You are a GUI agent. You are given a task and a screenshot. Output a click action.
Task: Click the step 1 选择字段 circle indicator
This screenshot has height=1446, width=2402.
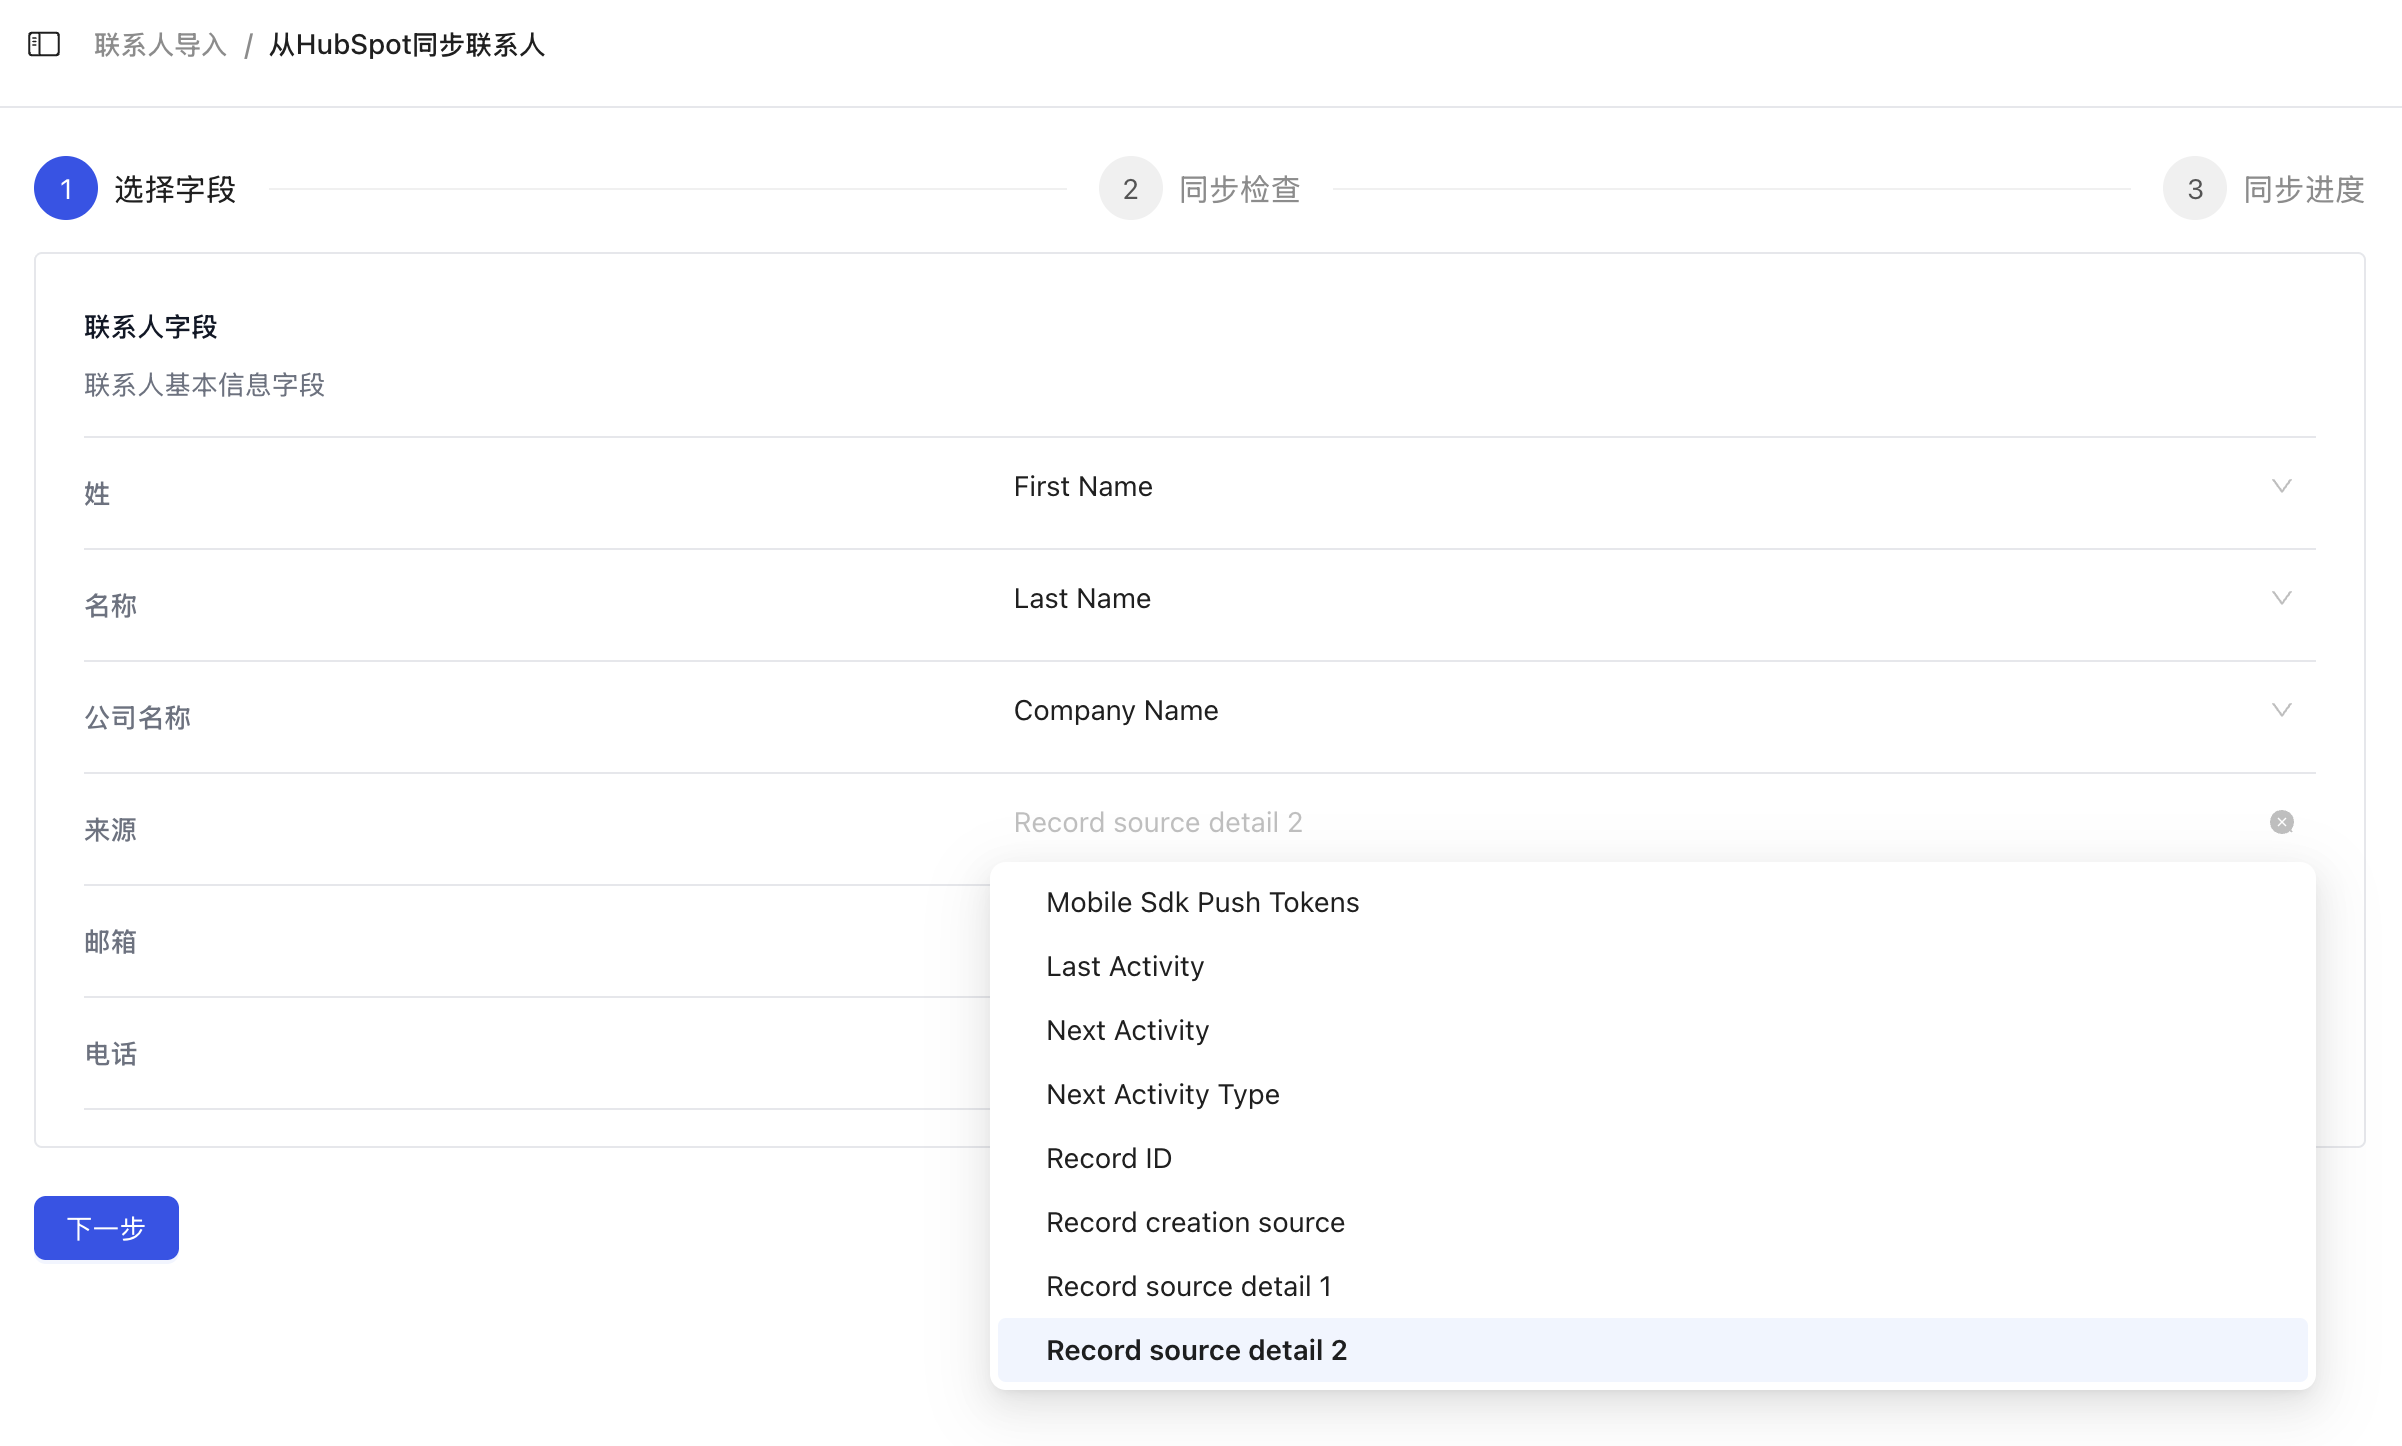66,188
